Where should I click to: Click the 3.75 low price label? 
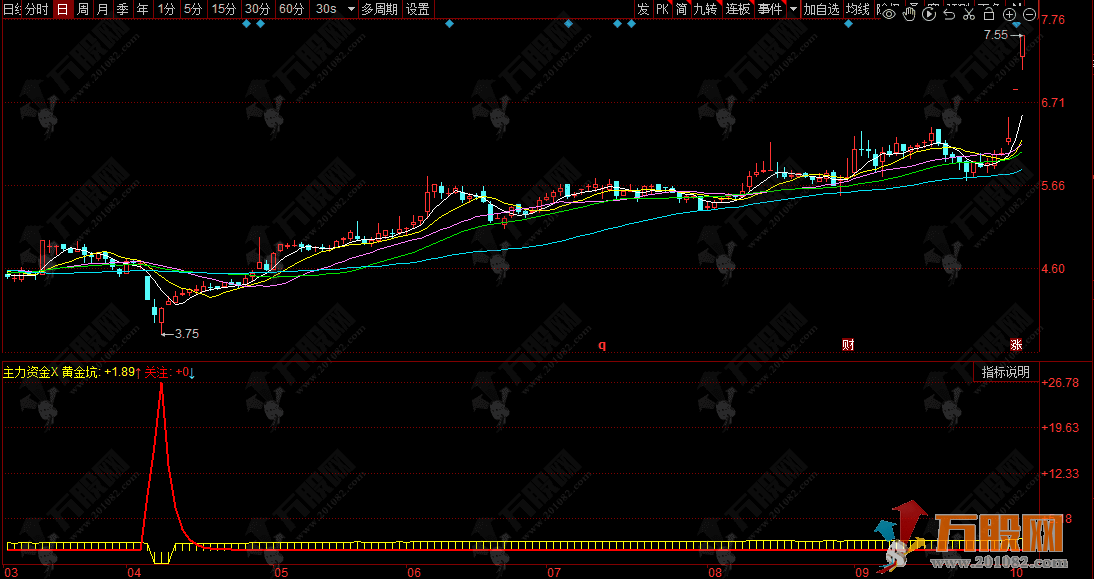pos(186,333)
